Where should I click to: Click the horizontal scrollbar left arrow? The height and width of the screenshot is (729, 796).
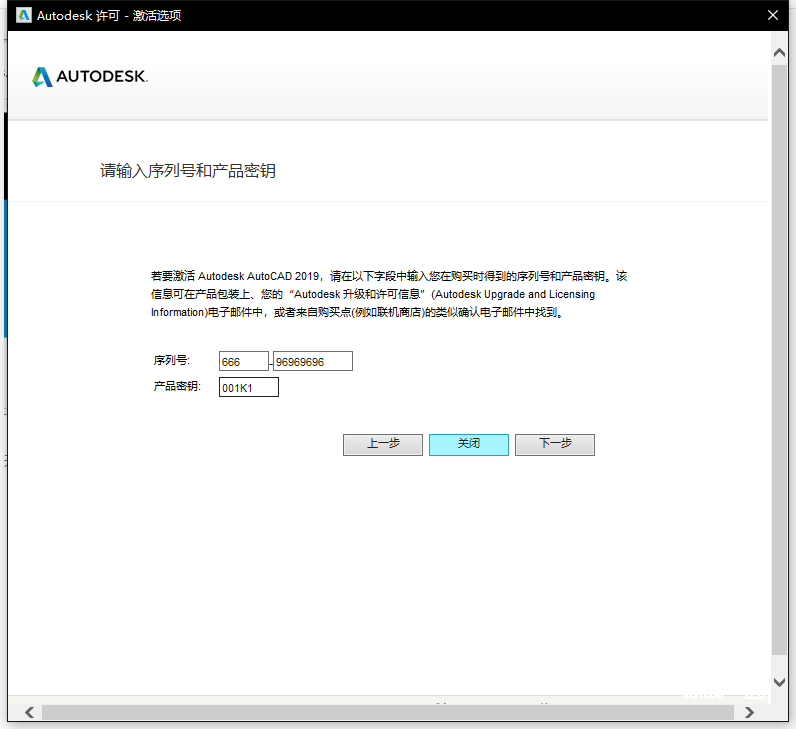pos(28,712)
